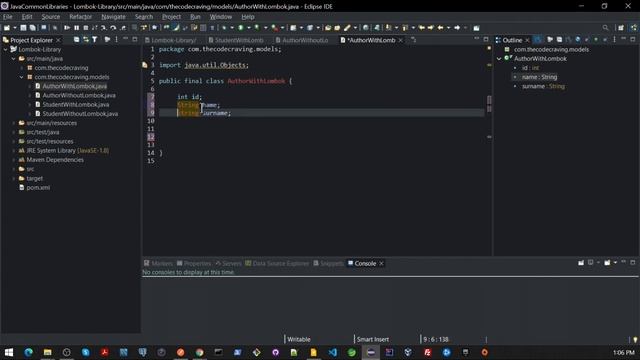
Task: Expand the src/main/resources folder
Action: pyautogui.click(x=13, y=123)
